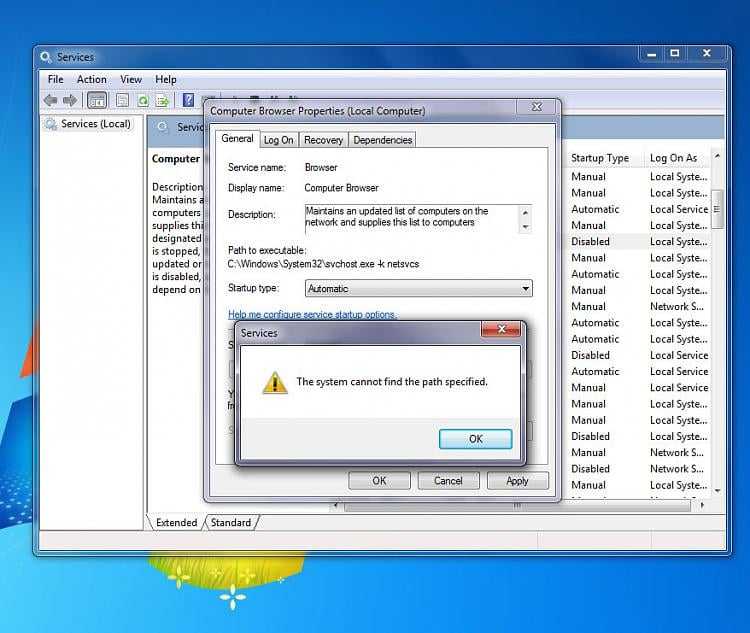Click the Apply button
Screen dimensions: 750x633
[x=517, y=481]
